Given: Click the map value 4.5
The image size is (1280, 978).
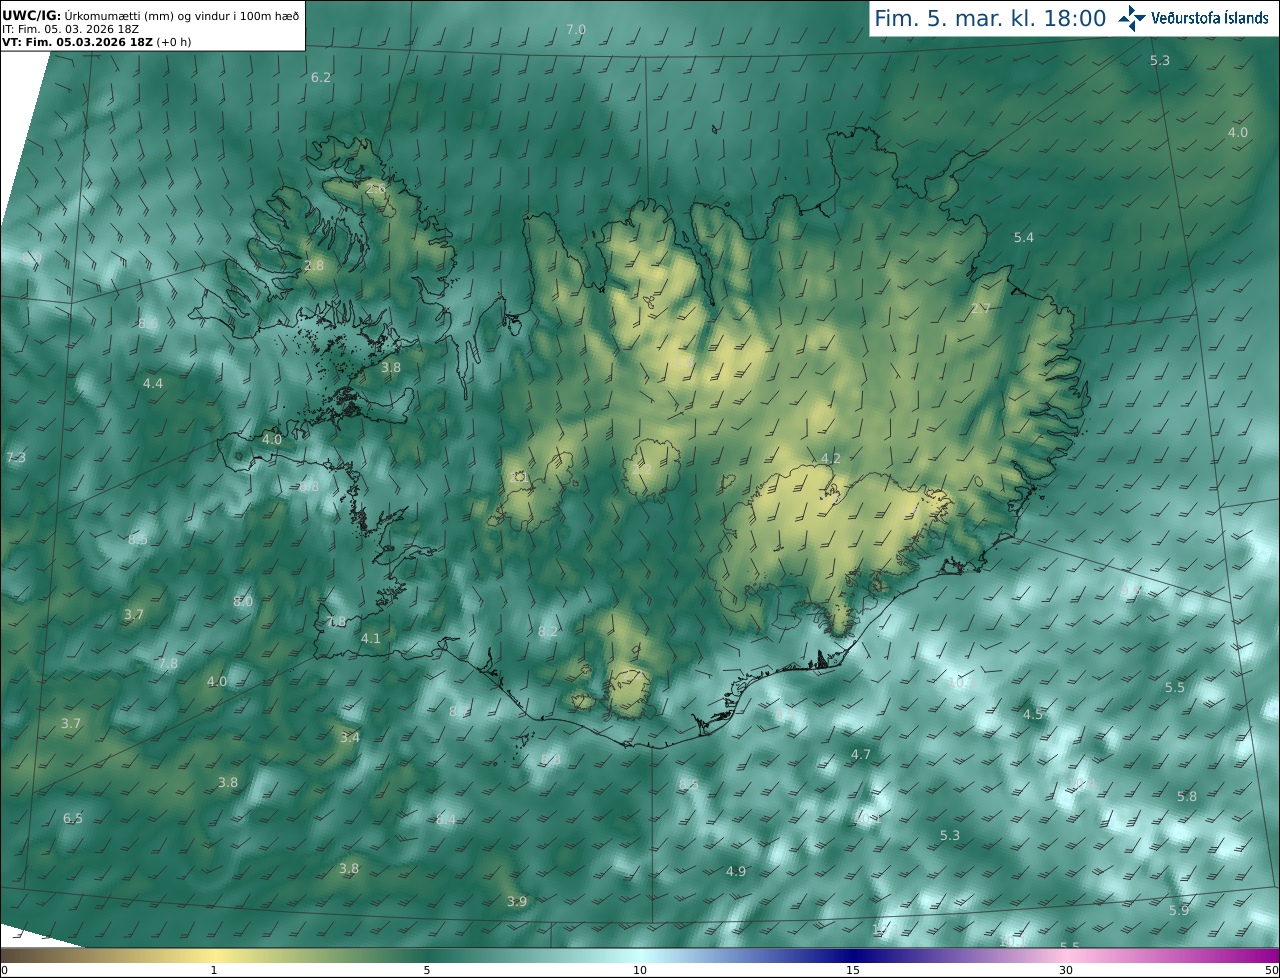Looking at the screenshot, I should pyautogui.click(x=1033, y=714).
